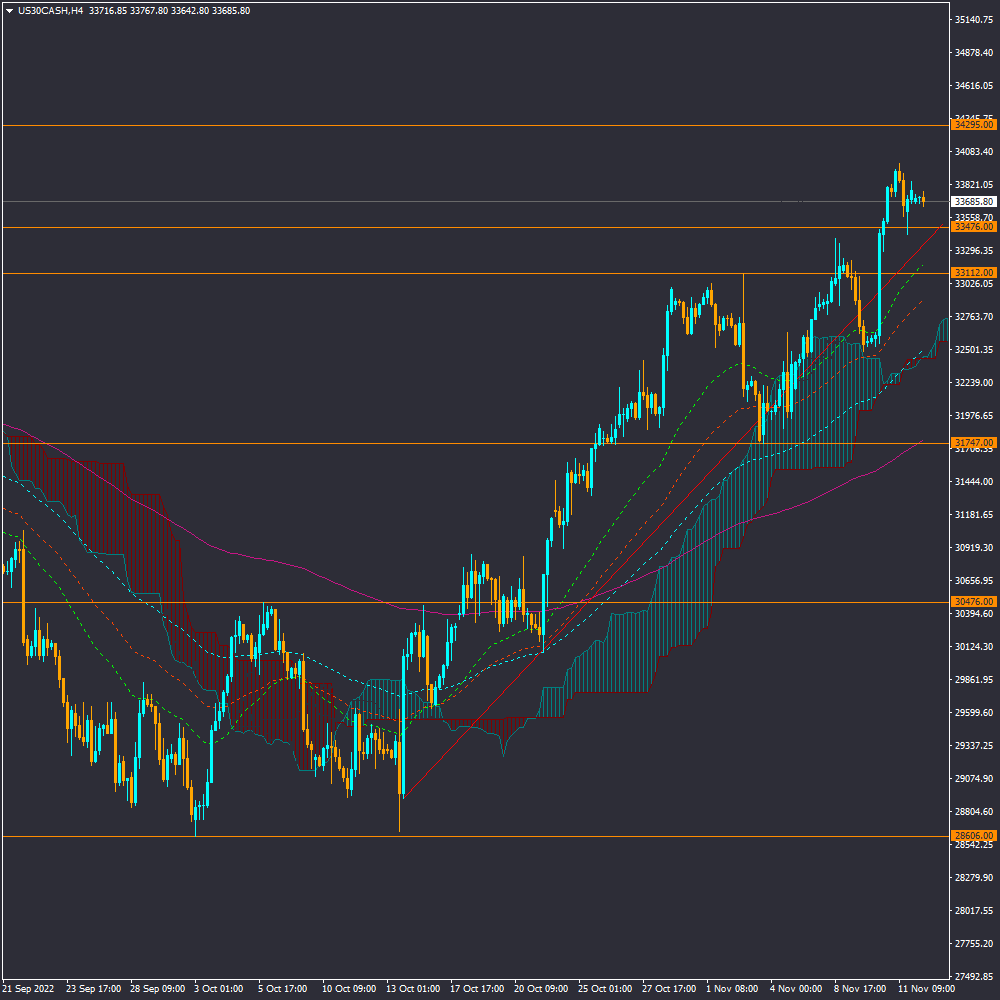Select the white horizontal line at 31747.00
This screenshot has width=1000, height=1000.
300,442
